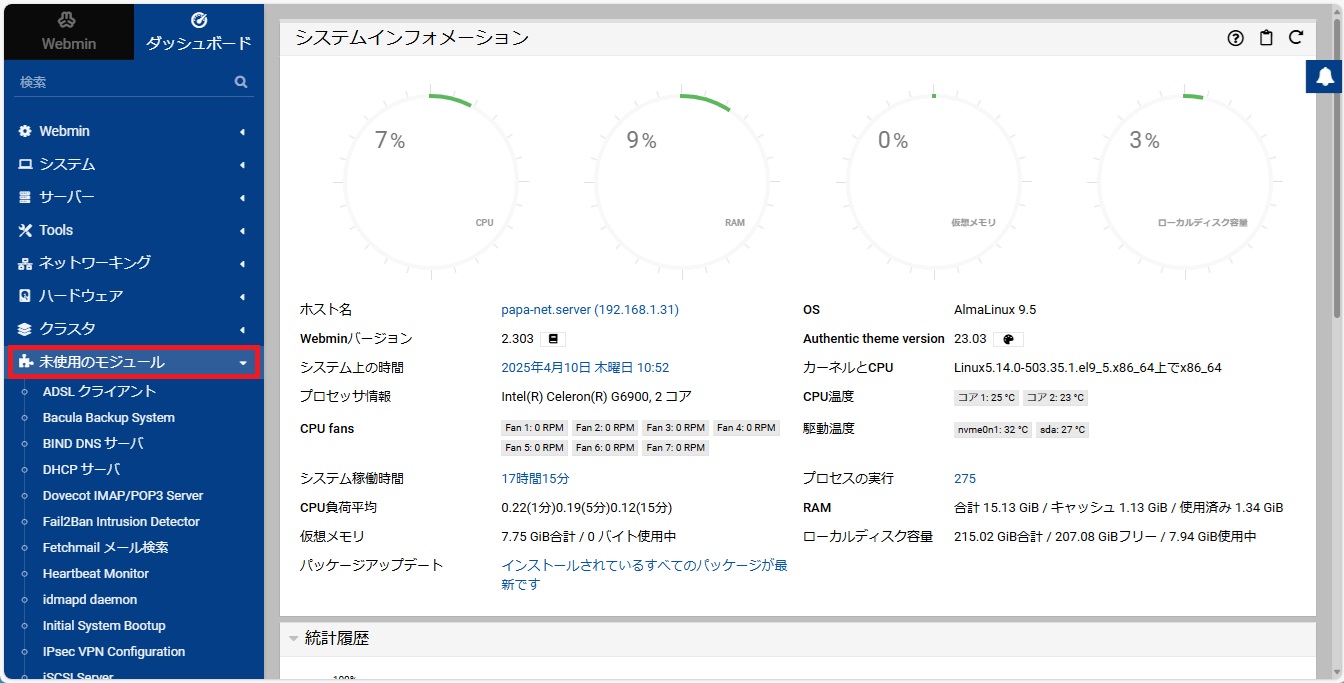Open BIND DNS サーバ module
This screenshot has width=1344, height=683.
point(93,443)
